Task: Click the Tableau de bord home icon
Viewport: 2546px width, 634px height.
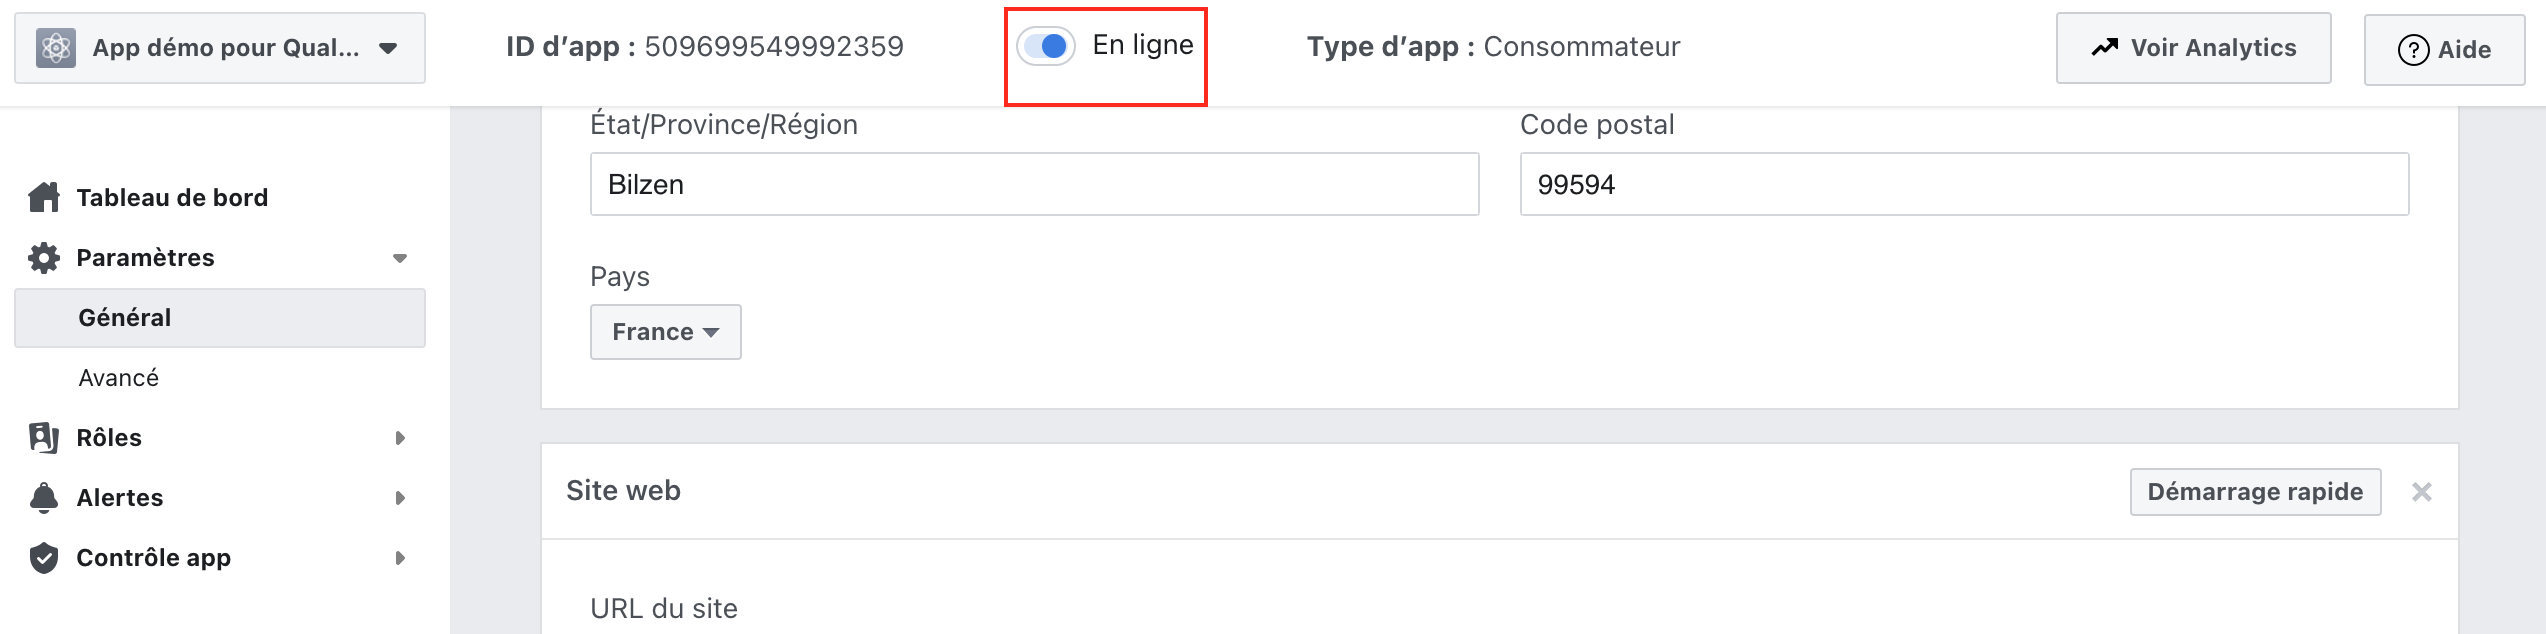Action: click(x=44, y=197)
